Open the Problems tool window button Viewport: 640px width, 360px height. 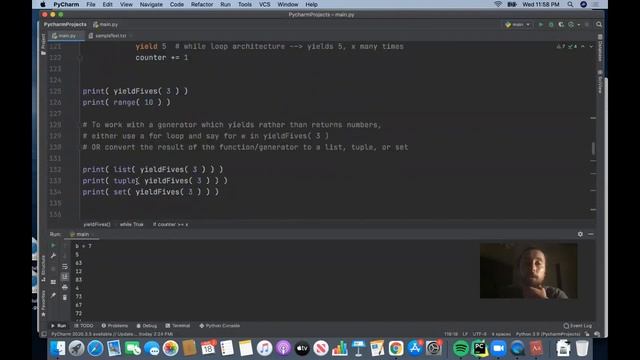click(115, 326)
